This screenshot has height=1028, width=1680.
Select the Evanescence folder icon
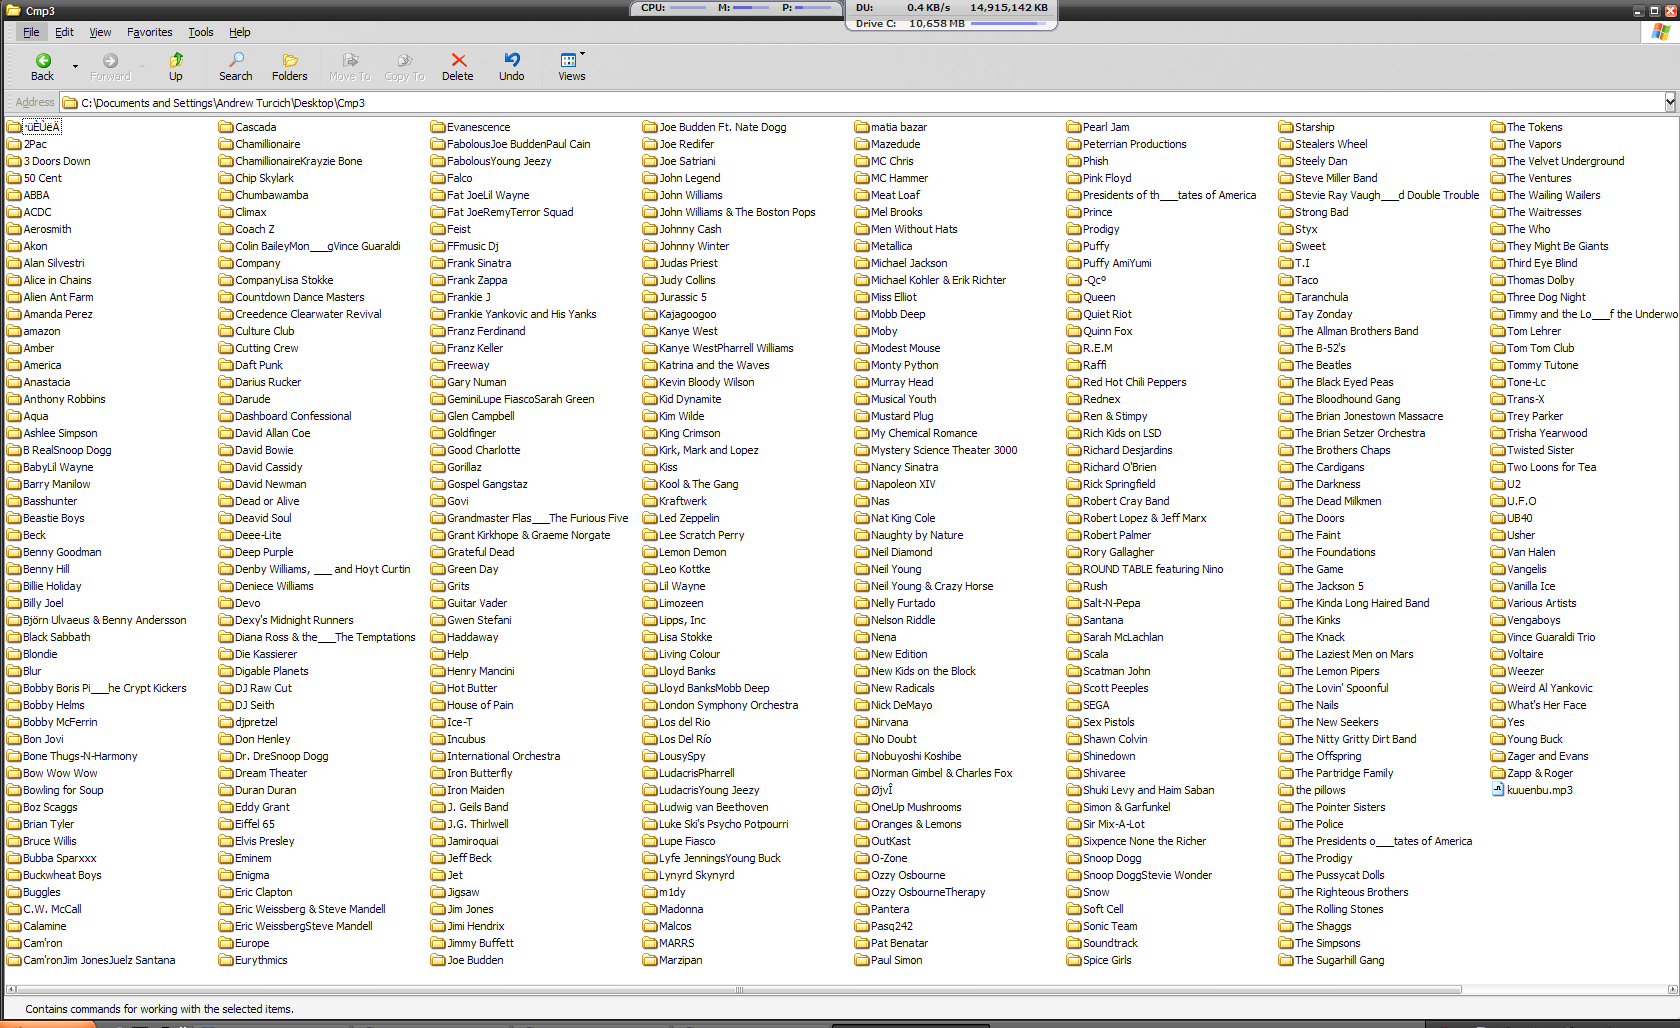pyautogui.click(x=438, y=127)
